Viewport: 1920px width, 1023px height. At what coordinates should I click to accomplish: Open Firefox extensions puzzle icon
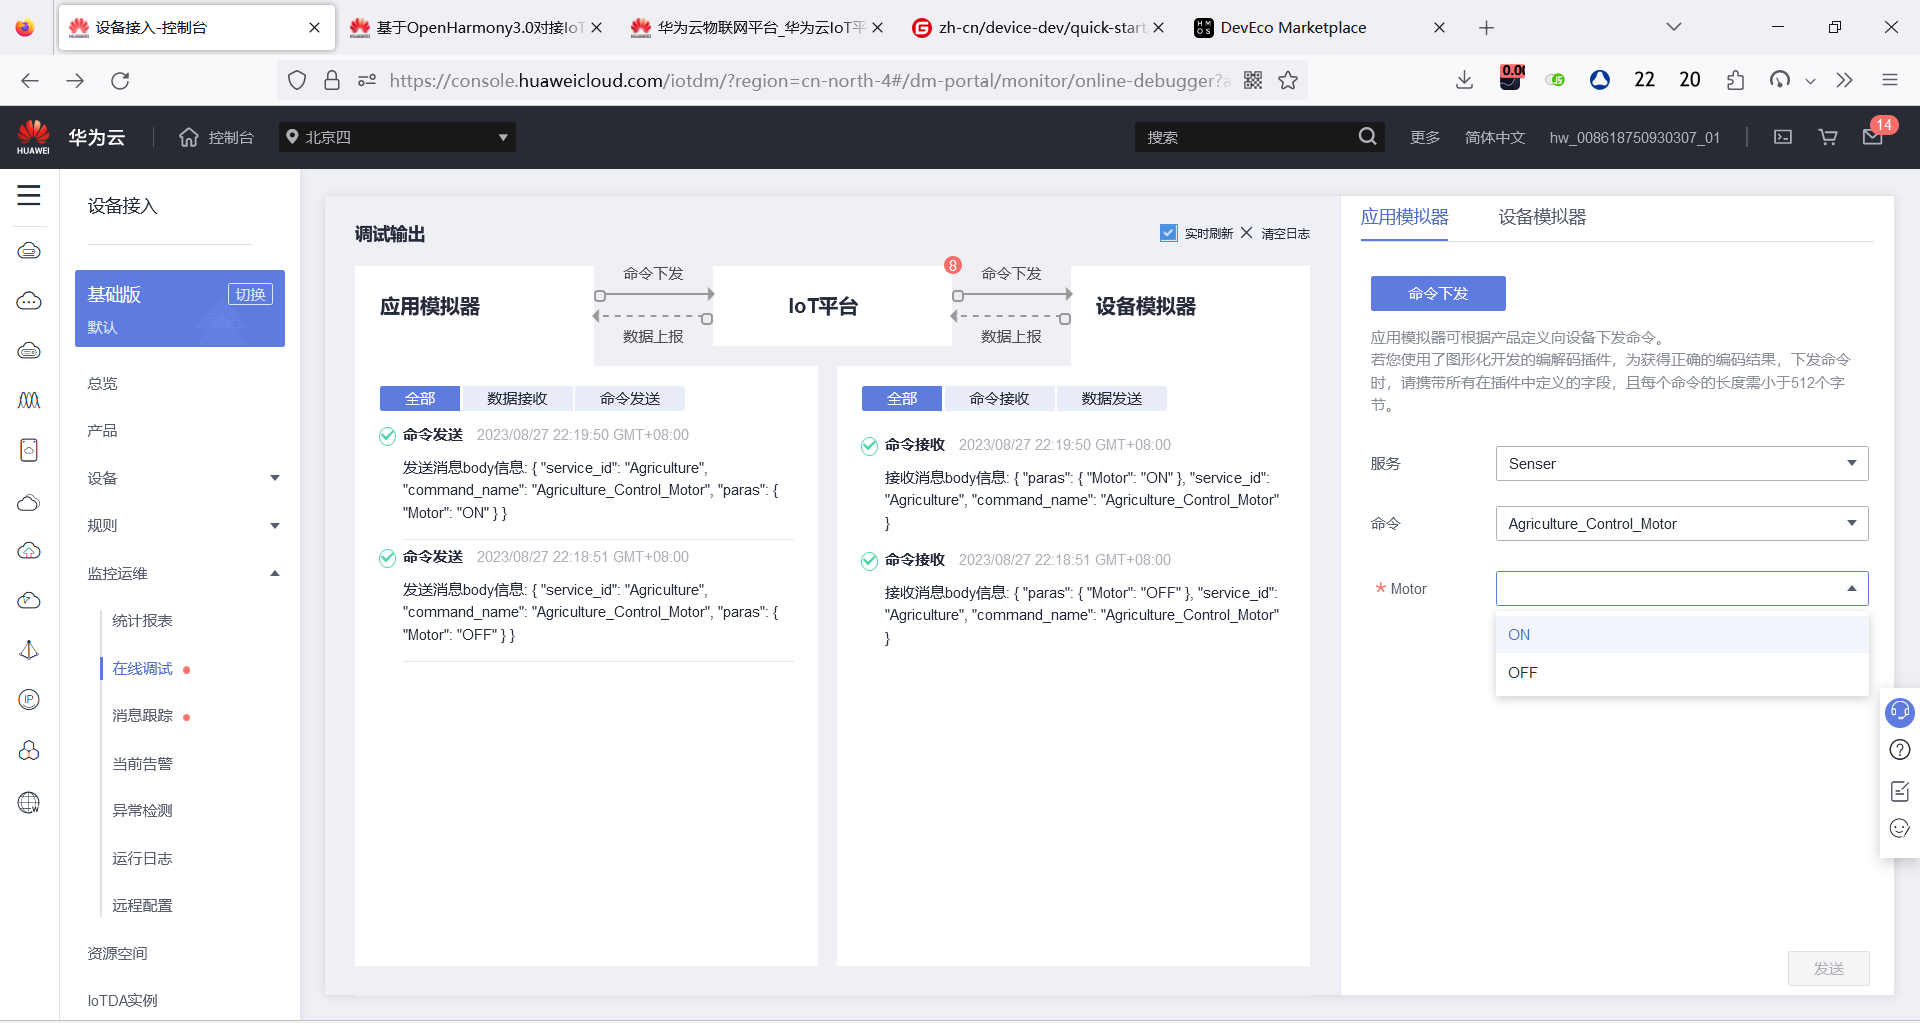pyautogui.click(x=1735, y=80)
